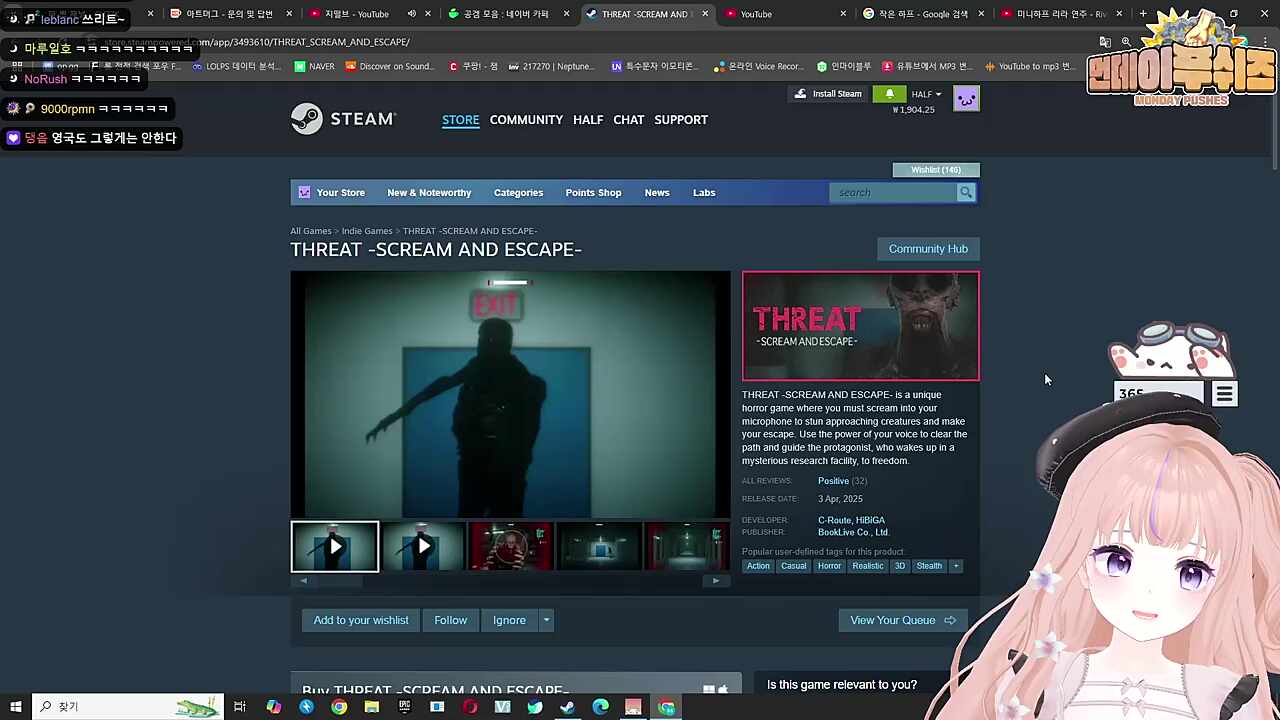
Task: Click the Steam logo in the header
Action: tap(343, 119)
